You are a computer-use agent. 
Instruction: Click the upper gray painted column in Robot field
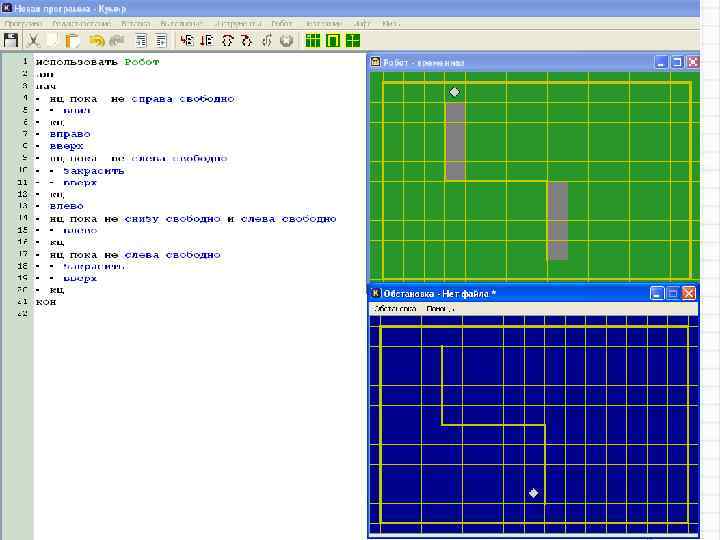455,141
